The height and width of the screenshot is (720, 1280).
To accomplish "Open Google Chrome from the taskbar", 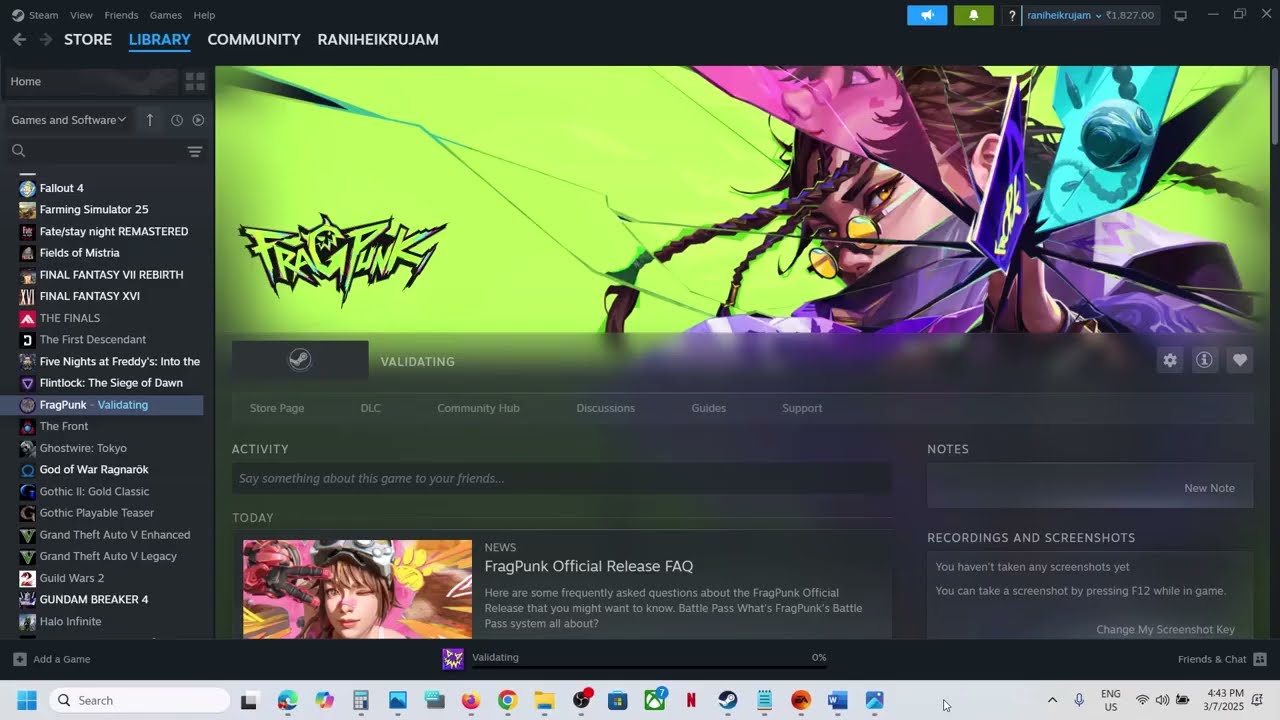I will coord(507,700).
